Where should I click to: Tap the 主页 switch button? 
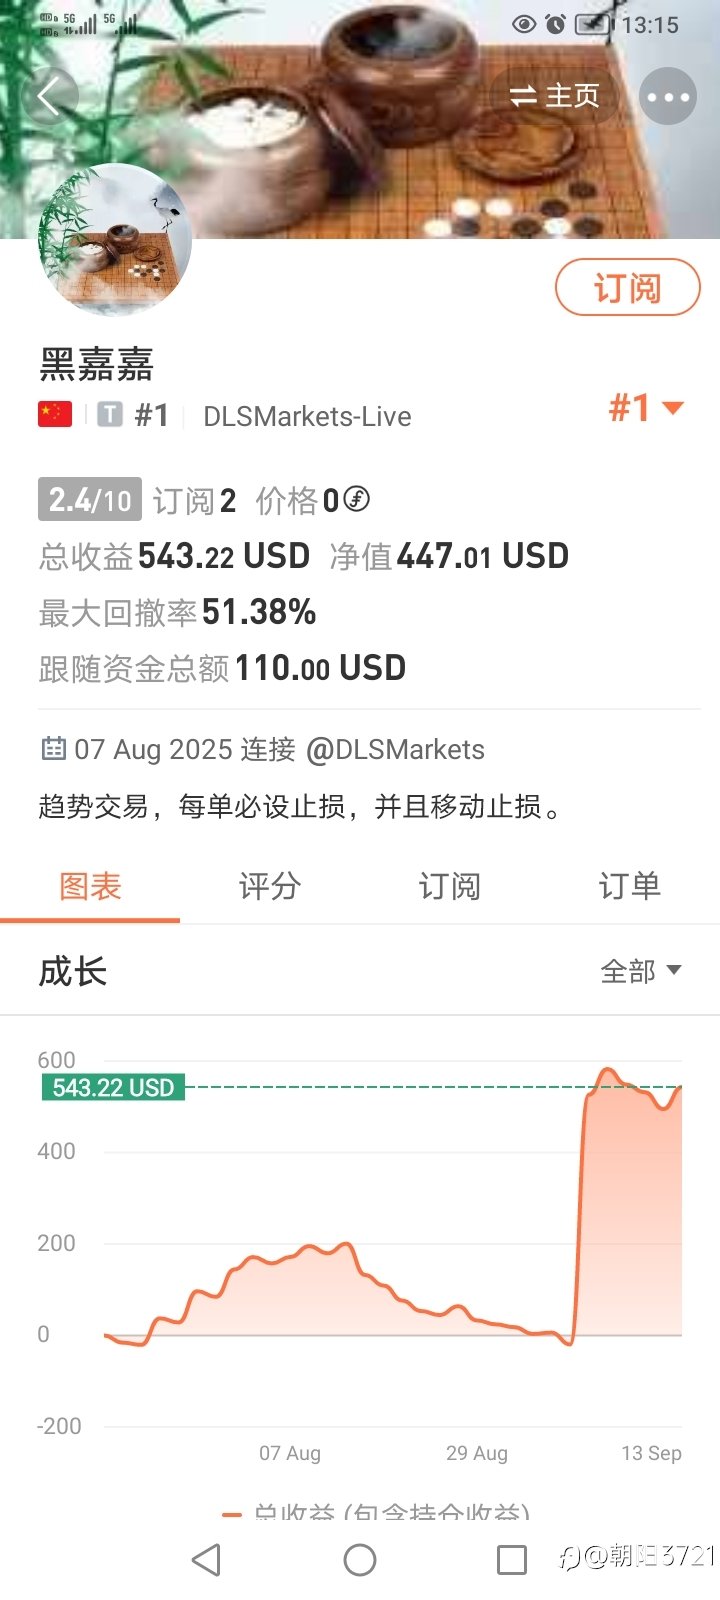pos(554,96)
